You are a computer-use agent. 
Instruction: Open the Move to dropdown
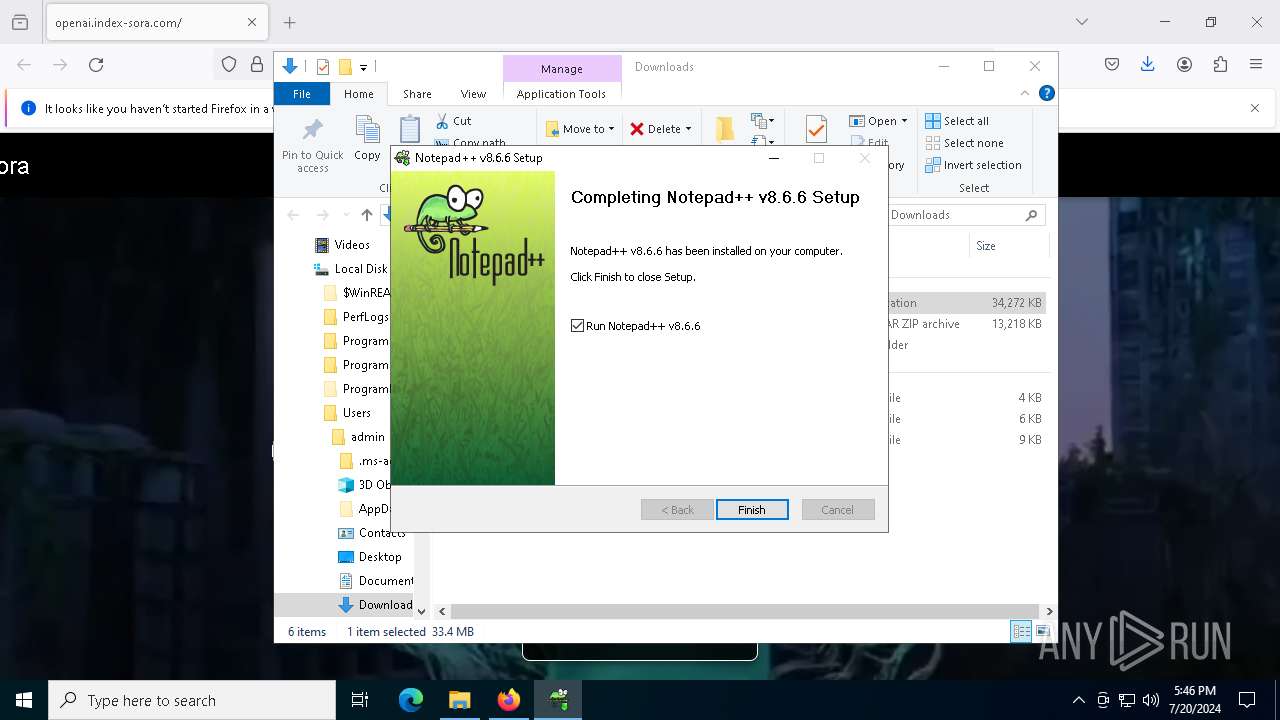tap(580, 129)
